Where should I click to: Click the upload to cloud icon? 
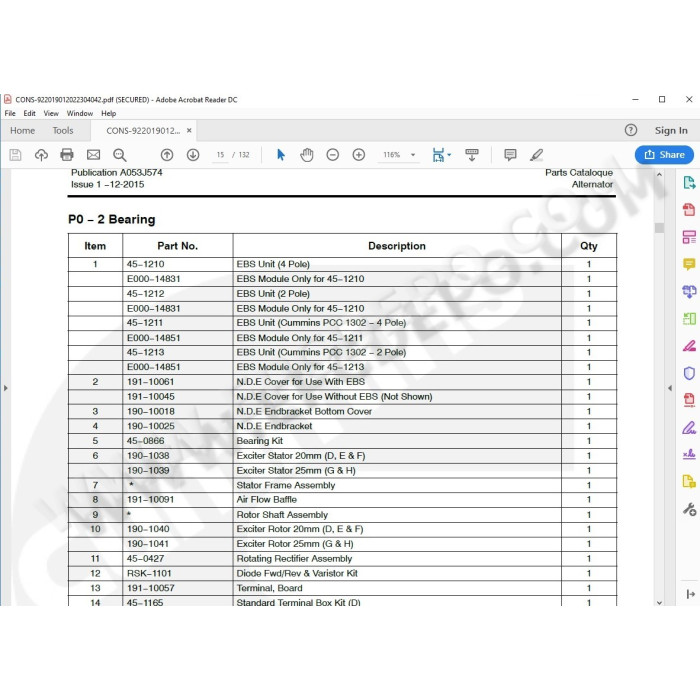[x=41, y=155]
